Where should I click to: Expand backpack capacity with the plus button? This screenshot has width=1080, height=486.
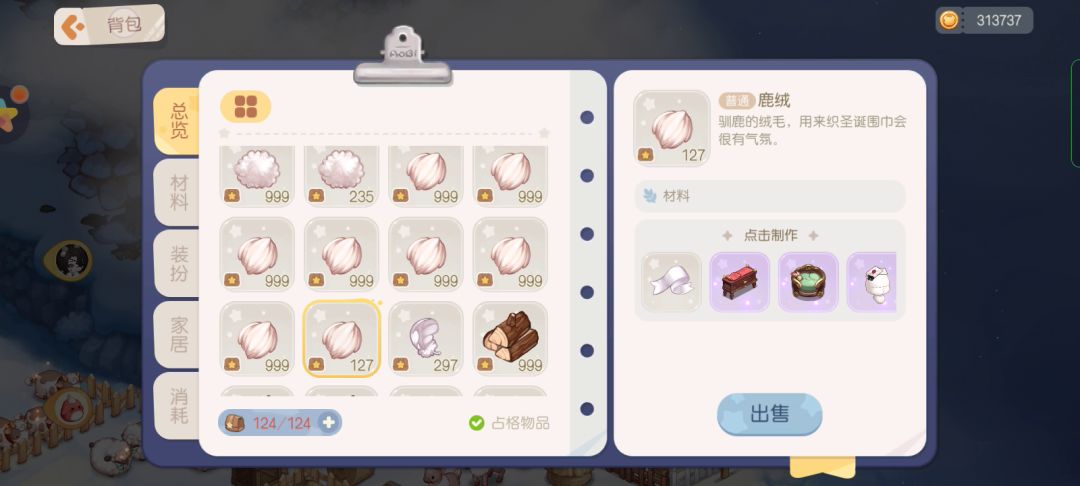(x=329, y=423)
